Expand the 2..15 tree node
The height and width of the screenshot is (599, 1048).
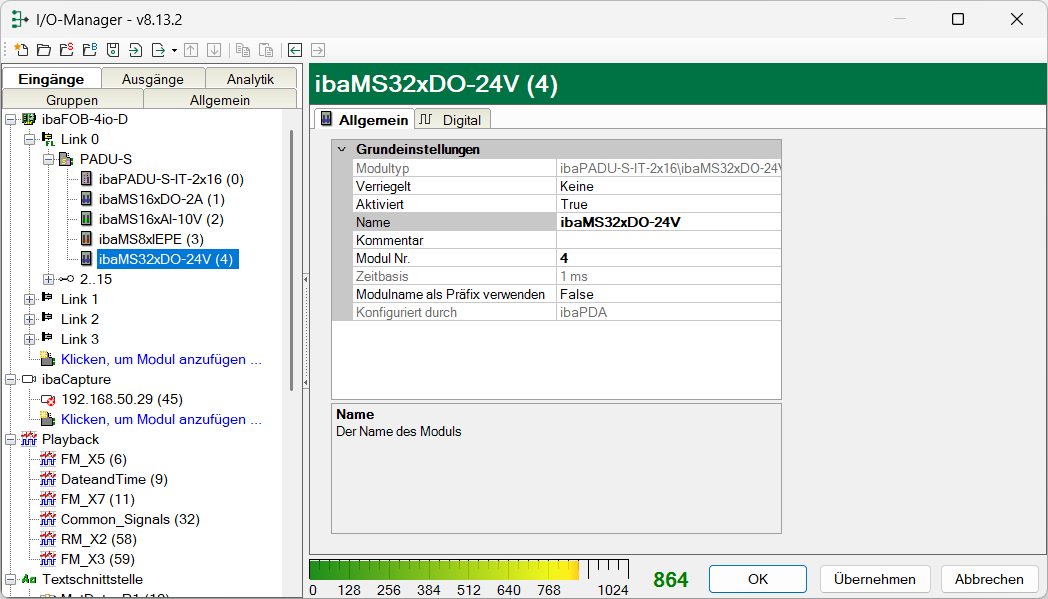48,279
